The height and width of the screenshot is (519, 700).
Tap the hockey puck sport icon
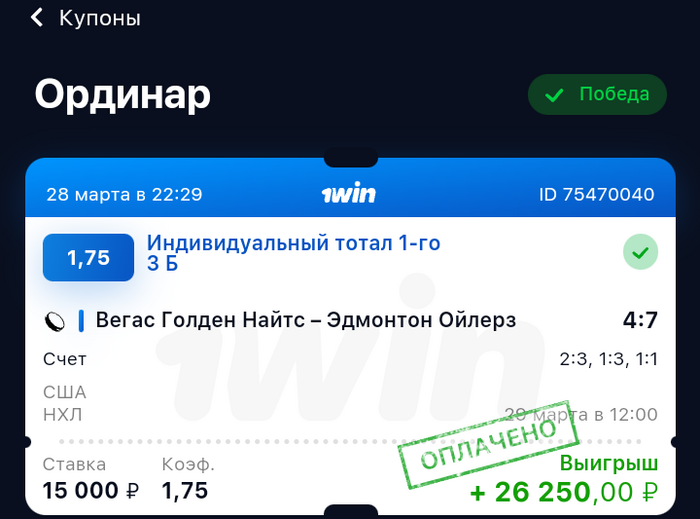(x=54, y=321)
